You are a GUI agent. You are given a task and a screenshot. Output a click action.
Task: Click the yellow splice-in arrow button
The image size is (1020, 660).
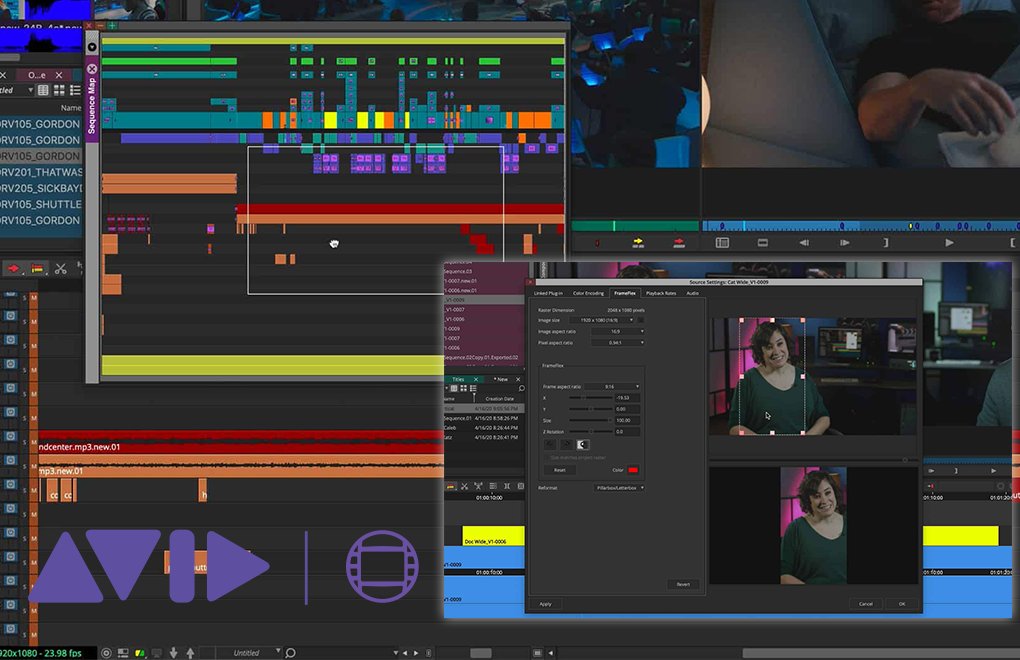click(638, 243)
